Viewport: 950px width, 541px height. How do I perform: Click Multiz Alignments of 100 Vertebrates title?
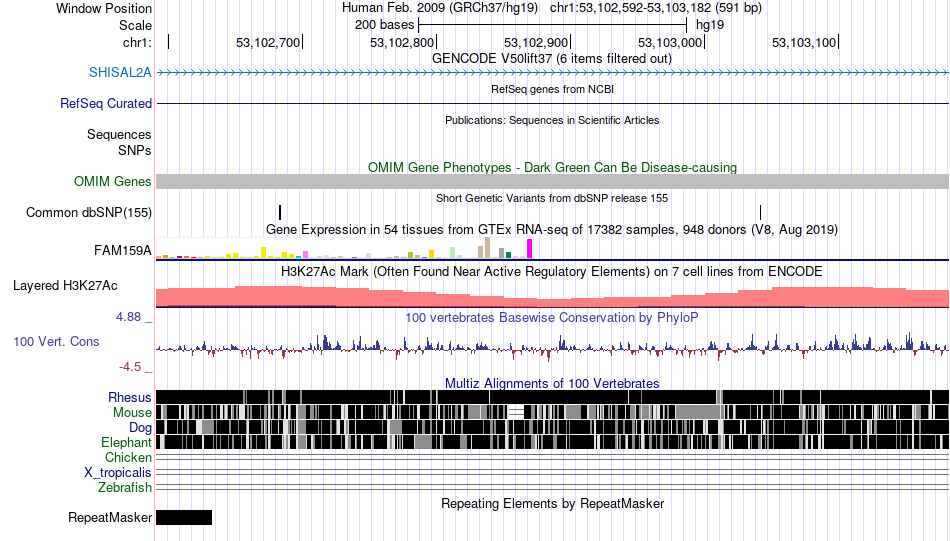pyautogui.click(x=552, y=383)
